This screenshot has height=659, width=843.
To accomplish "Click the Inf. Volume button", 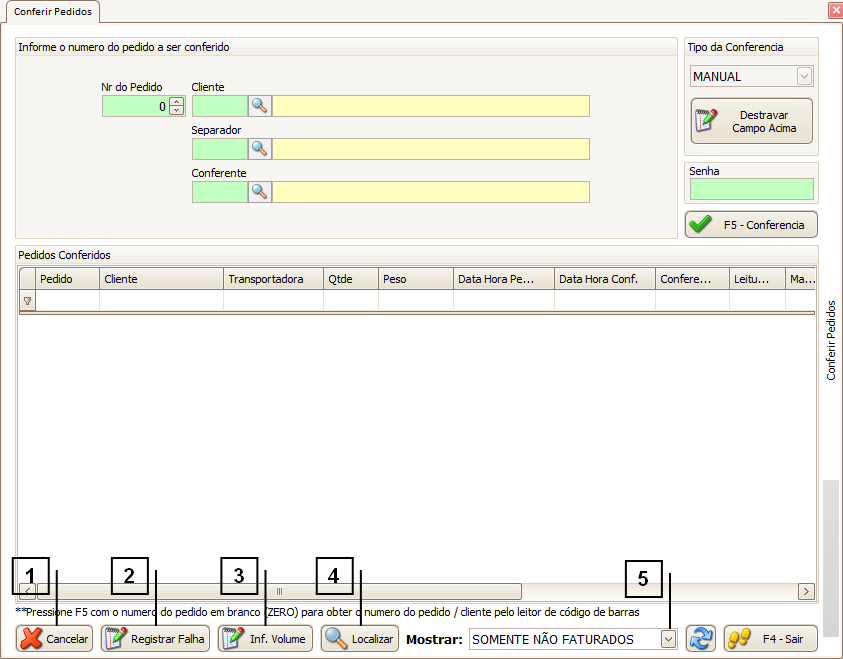I will click(265, 638).
